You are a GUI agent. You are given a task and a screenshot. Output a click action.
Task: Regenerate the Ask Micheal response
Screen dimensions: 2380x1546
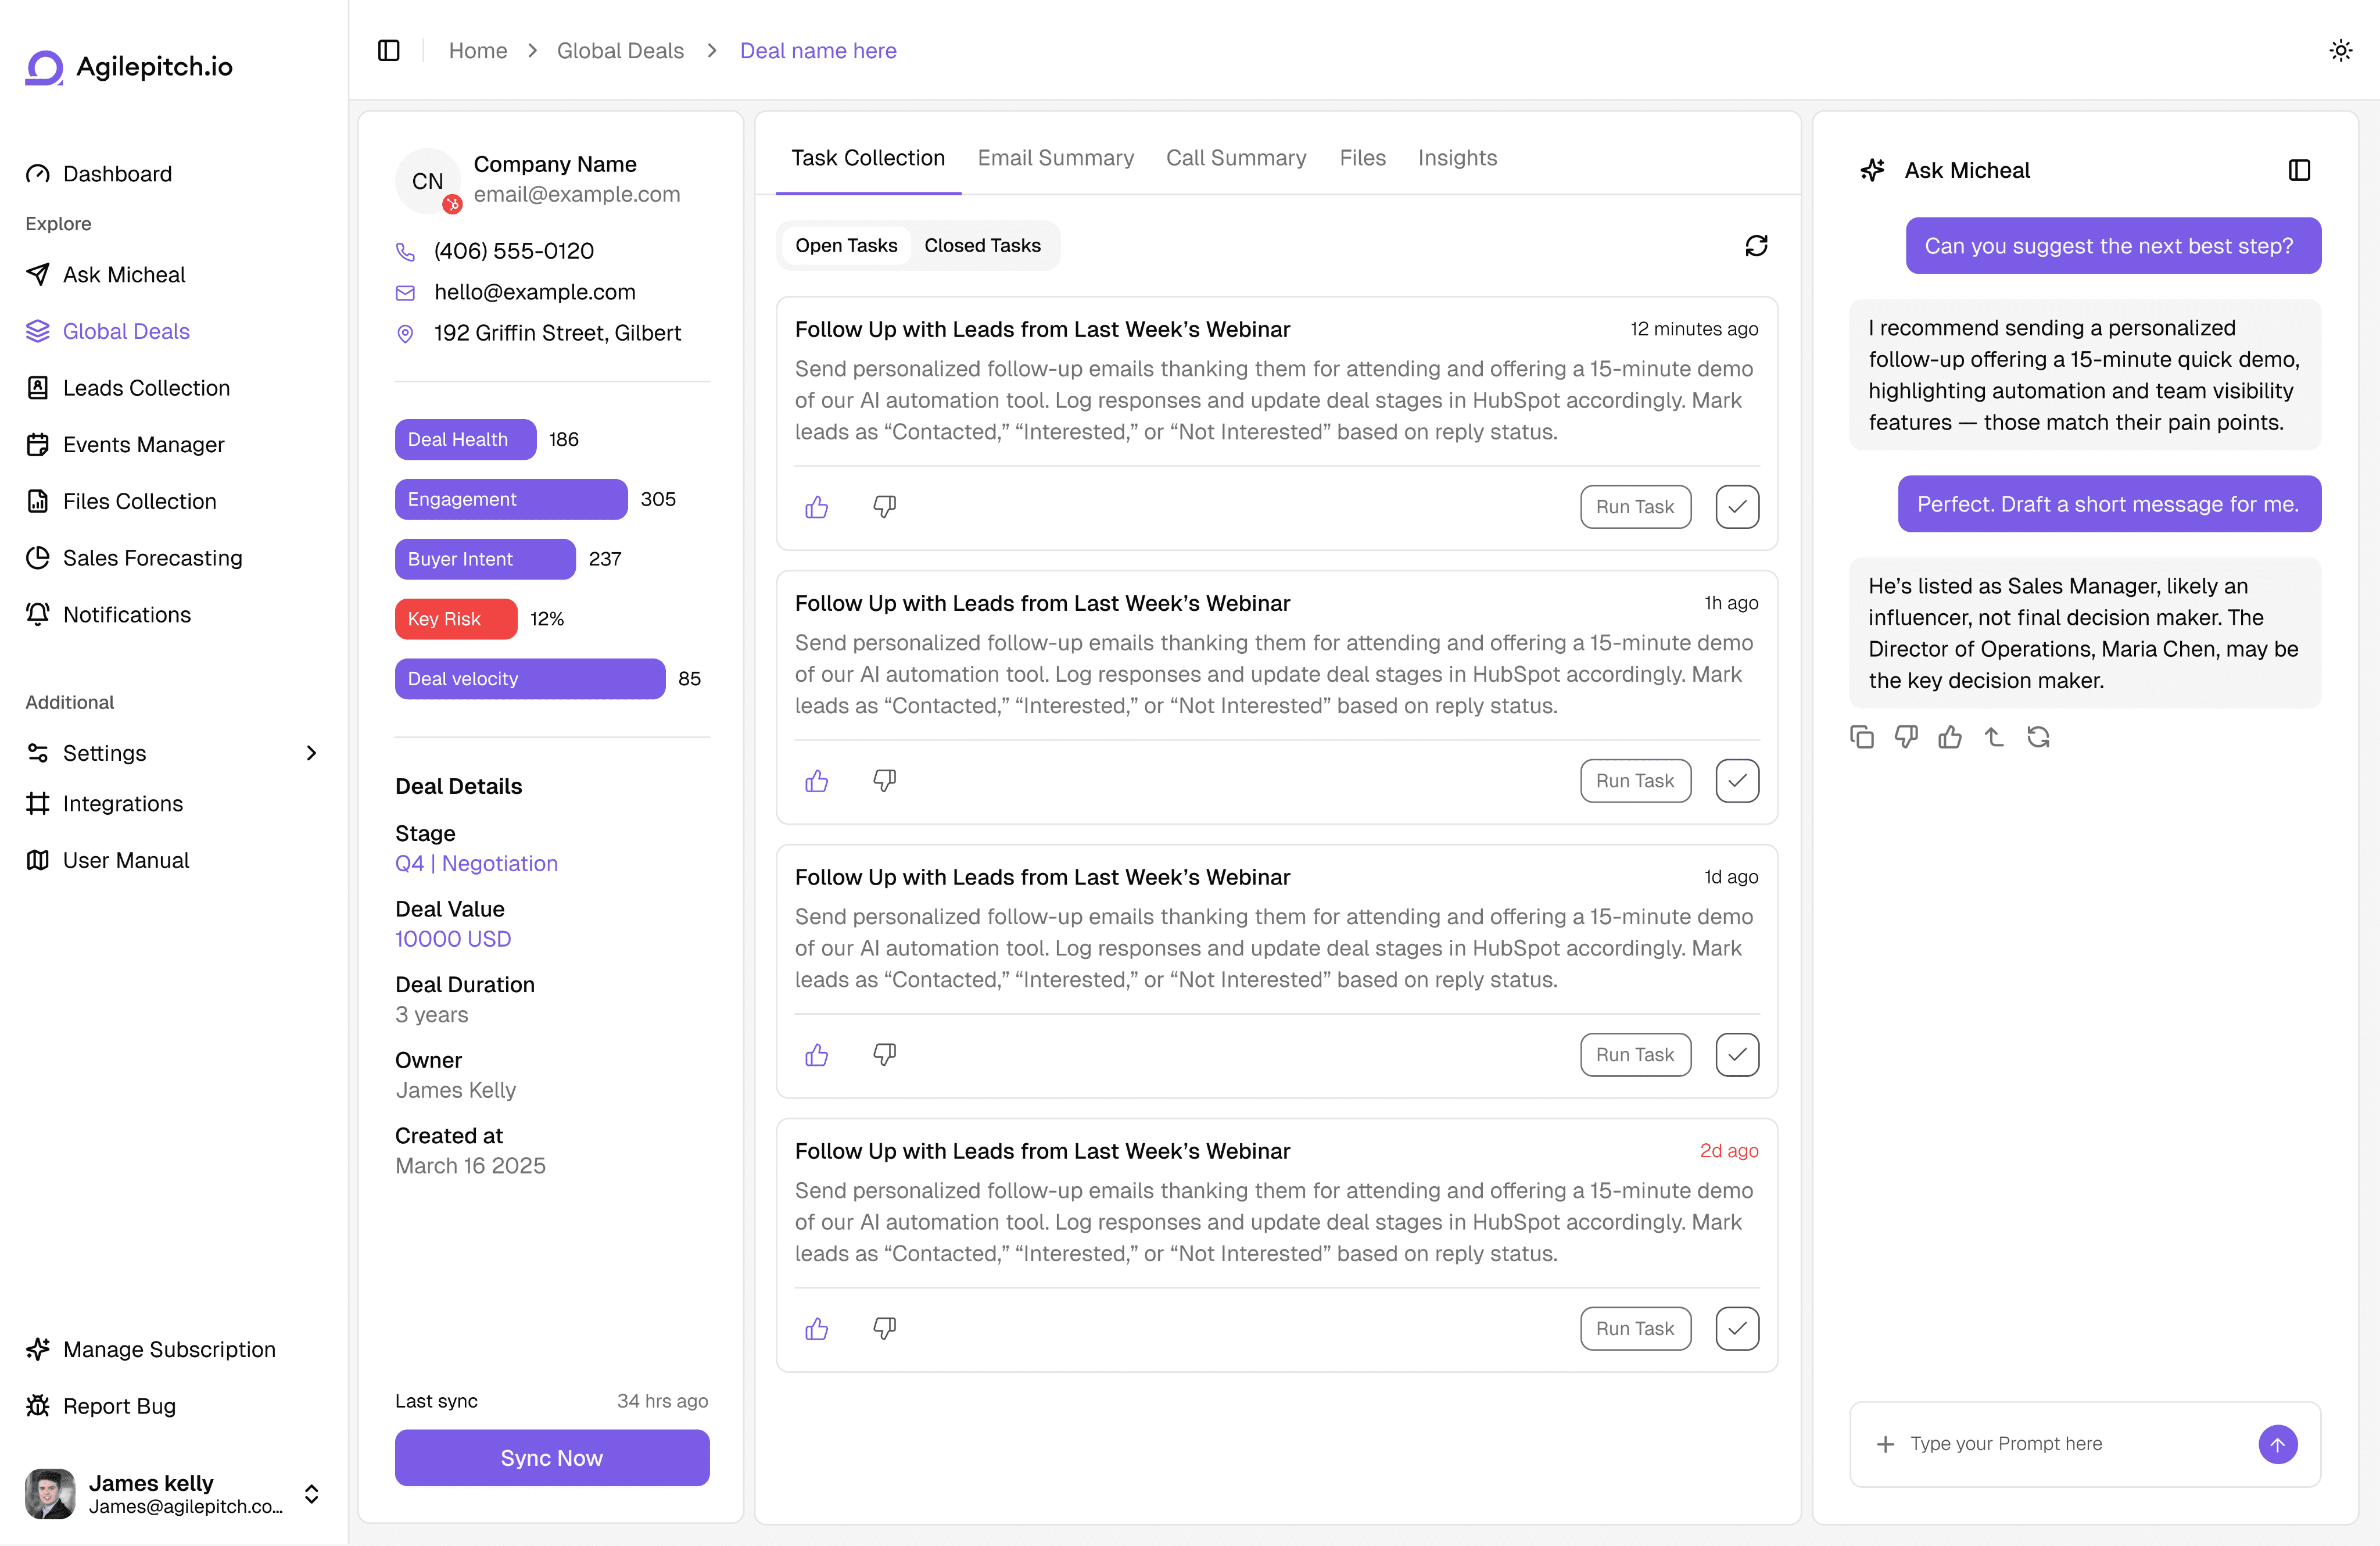[2038, 737]
